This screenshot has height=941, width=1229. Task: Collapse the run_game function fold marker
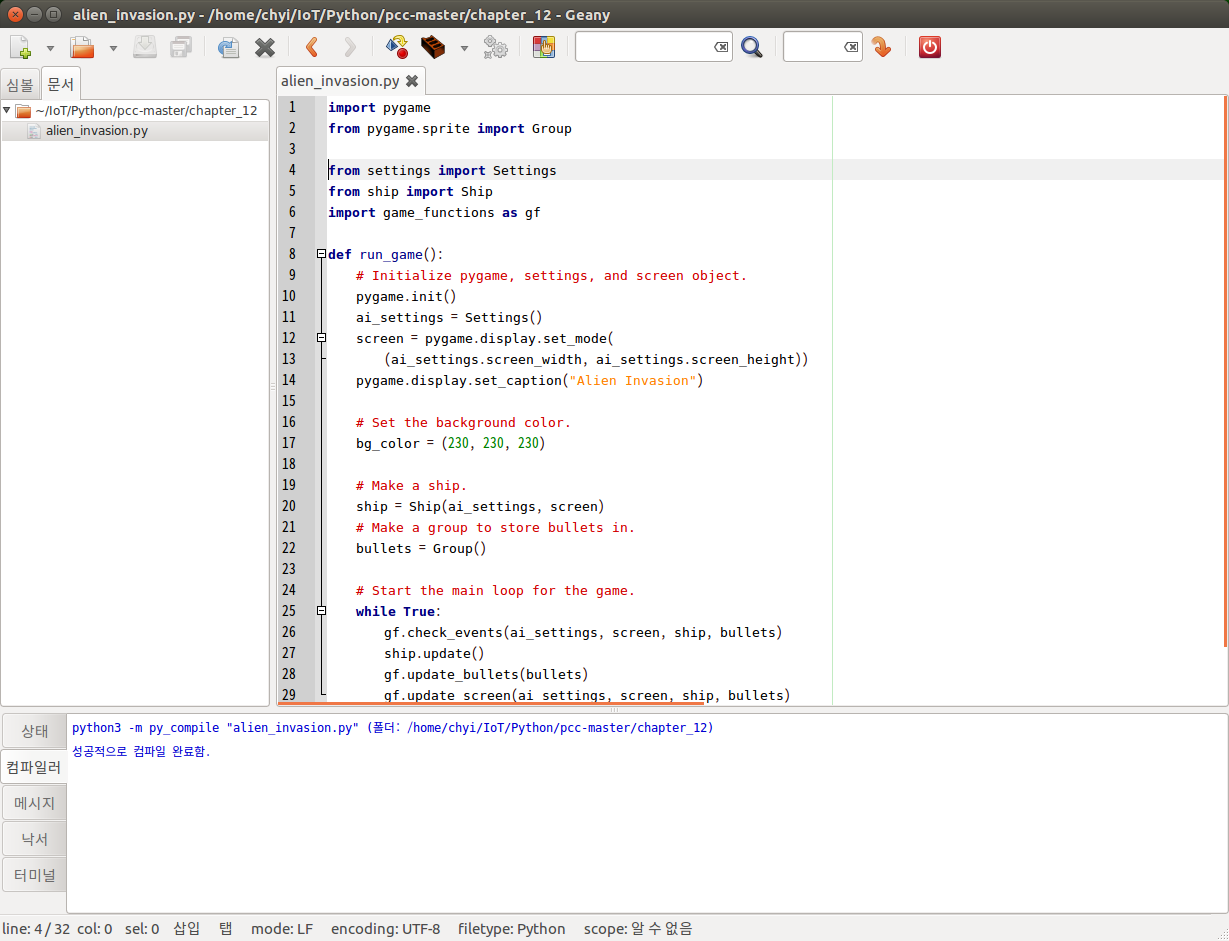click(x=320, y=254)
